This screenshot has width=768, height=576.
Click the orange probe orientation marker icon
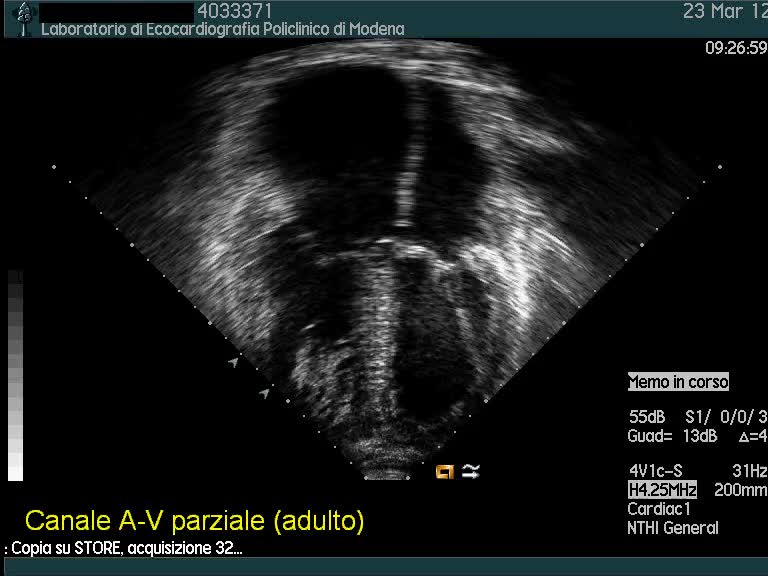[x=445, y=471]
